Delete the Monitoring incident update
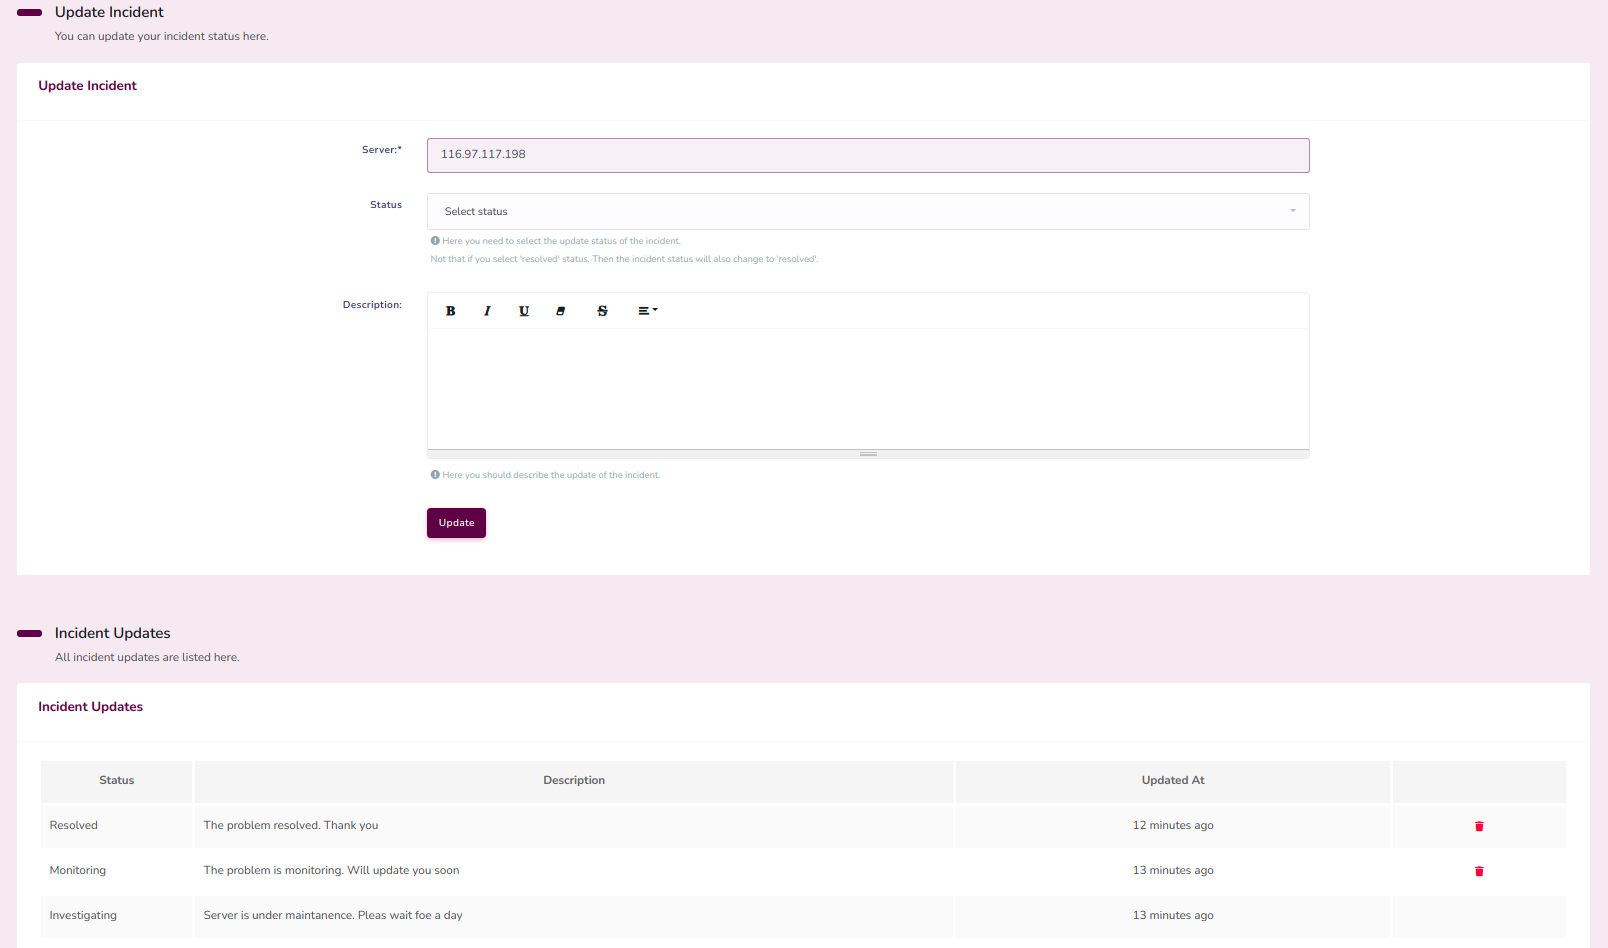Screen dimensions: 1608x948 coord(1479,871)
